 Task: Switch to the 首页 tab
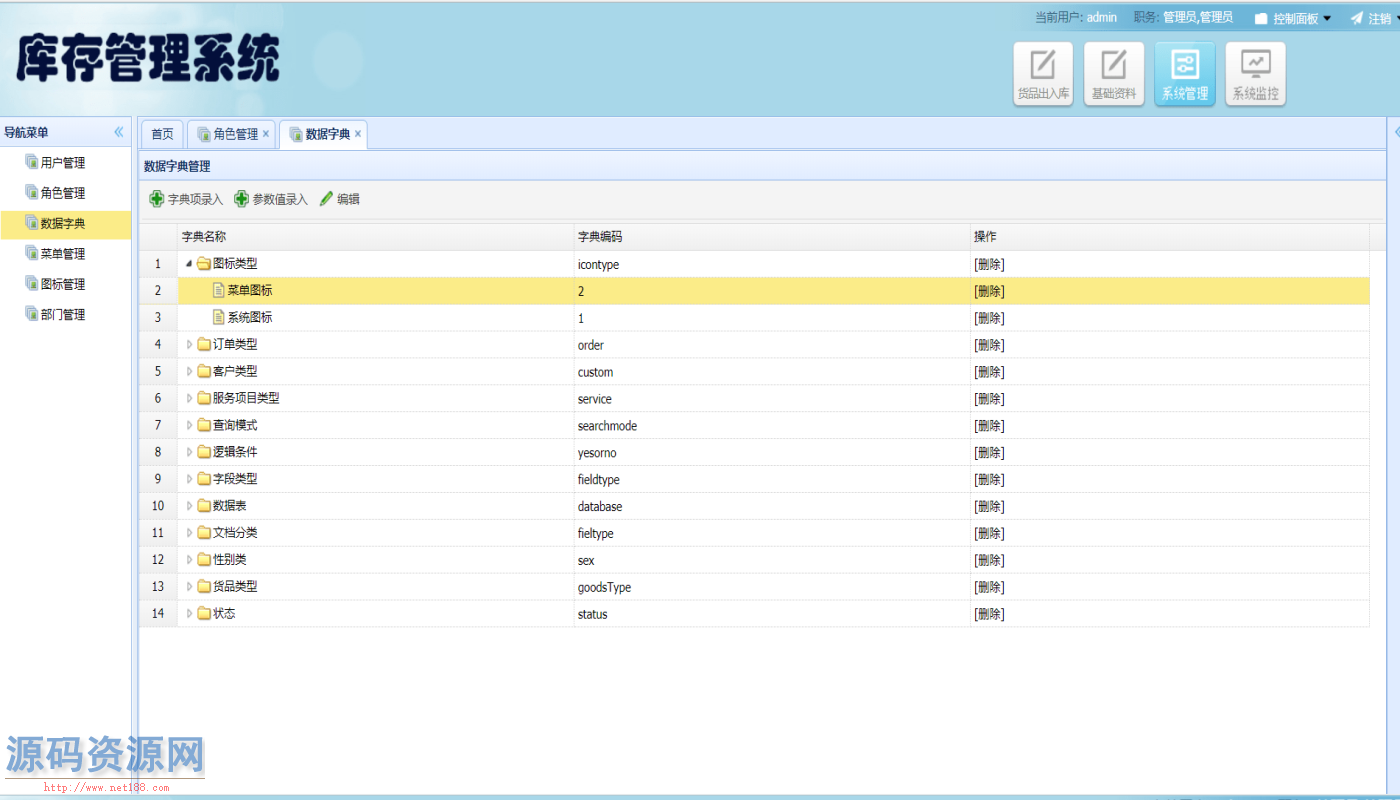pos(162,134)
